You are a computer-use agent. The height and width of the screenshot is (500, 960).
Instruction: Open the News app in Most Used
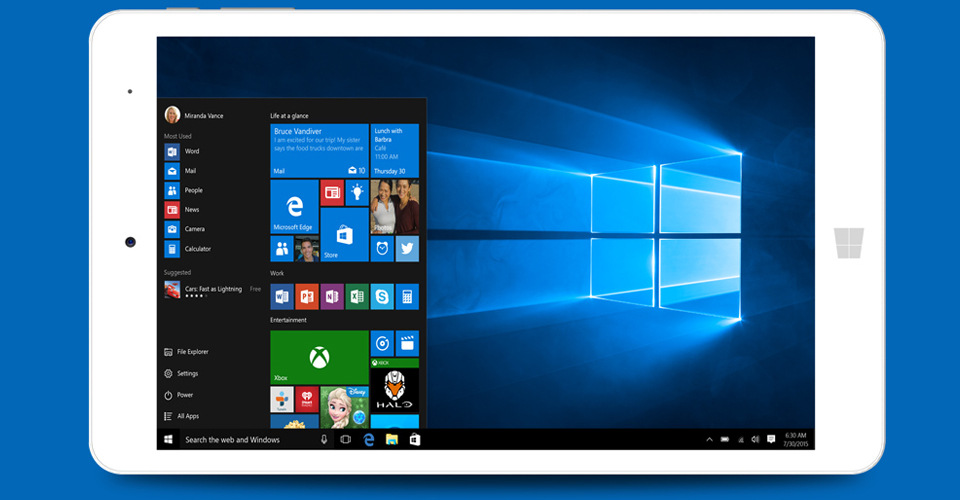(x=182, y=210)
